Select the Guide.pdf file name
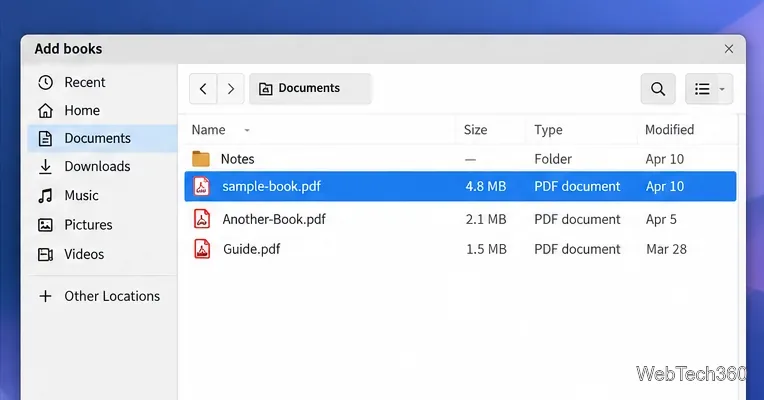 coord(252,249)
